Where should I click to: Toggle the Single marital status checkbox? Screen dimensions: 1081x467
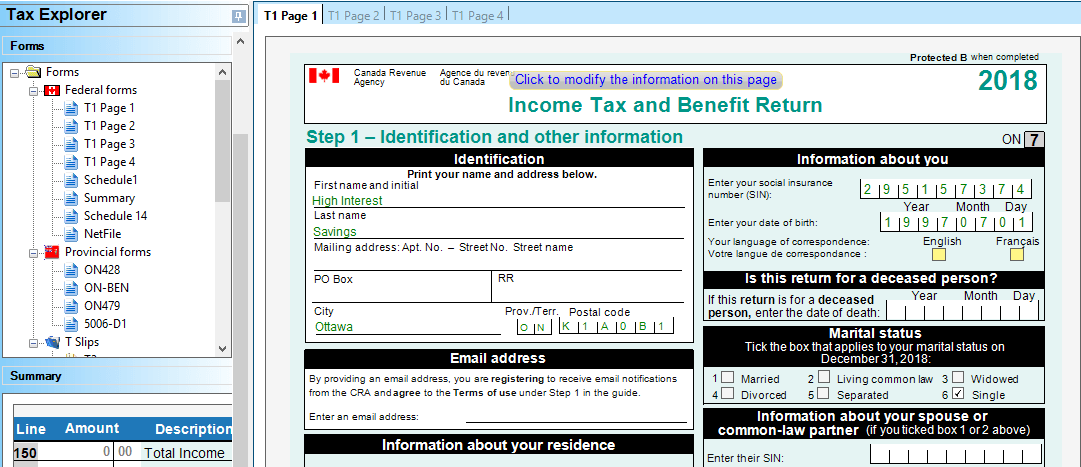(958, 394)
